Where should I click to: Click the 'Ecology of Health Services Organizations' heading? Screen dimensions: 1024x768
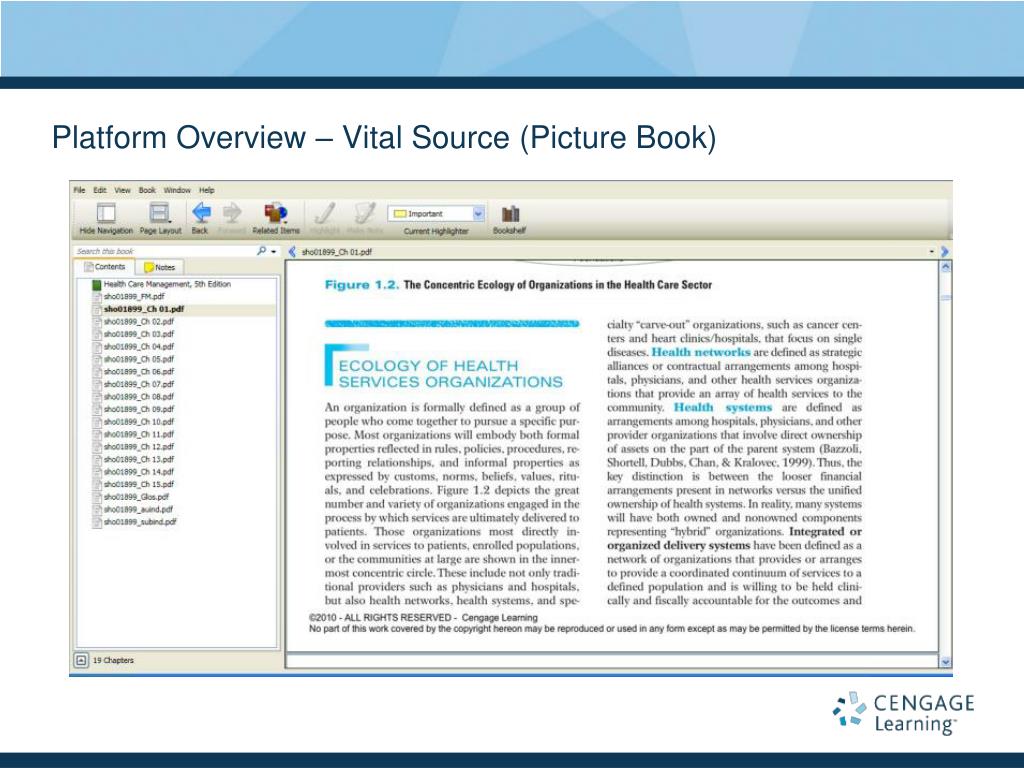pos(450,374)
